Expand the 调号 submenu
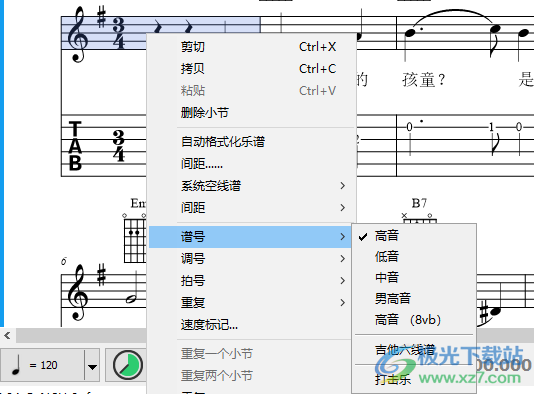534x394 pixels. click(x=250, y=259)
